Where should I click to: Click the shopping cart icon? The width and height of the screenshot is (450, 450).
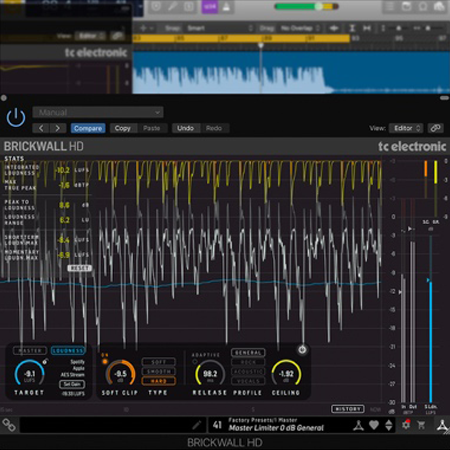pos(421,425)
